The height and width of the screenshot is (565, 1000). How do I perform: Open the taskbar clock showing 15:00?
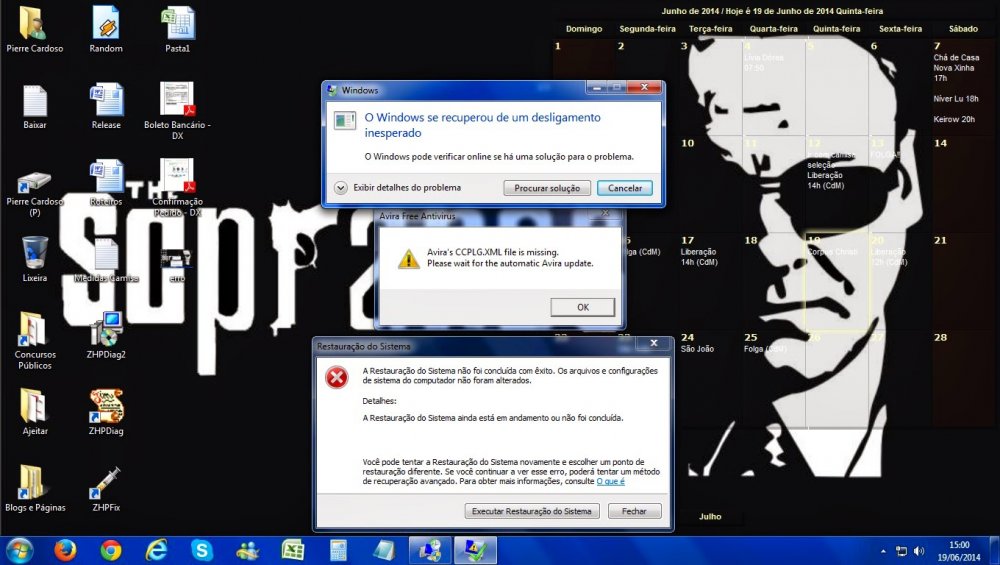tap(959, 551)
